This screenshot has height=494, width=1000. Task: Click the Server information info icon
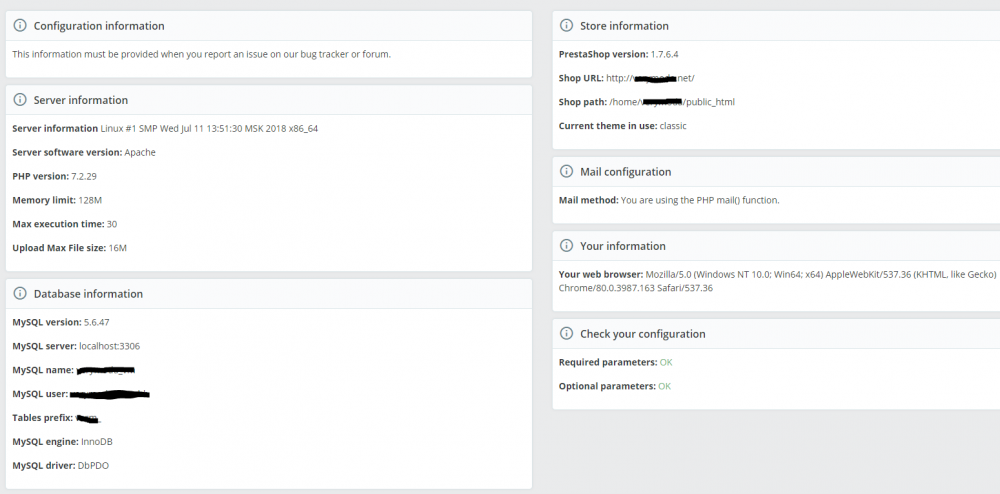tap(20, 100)
